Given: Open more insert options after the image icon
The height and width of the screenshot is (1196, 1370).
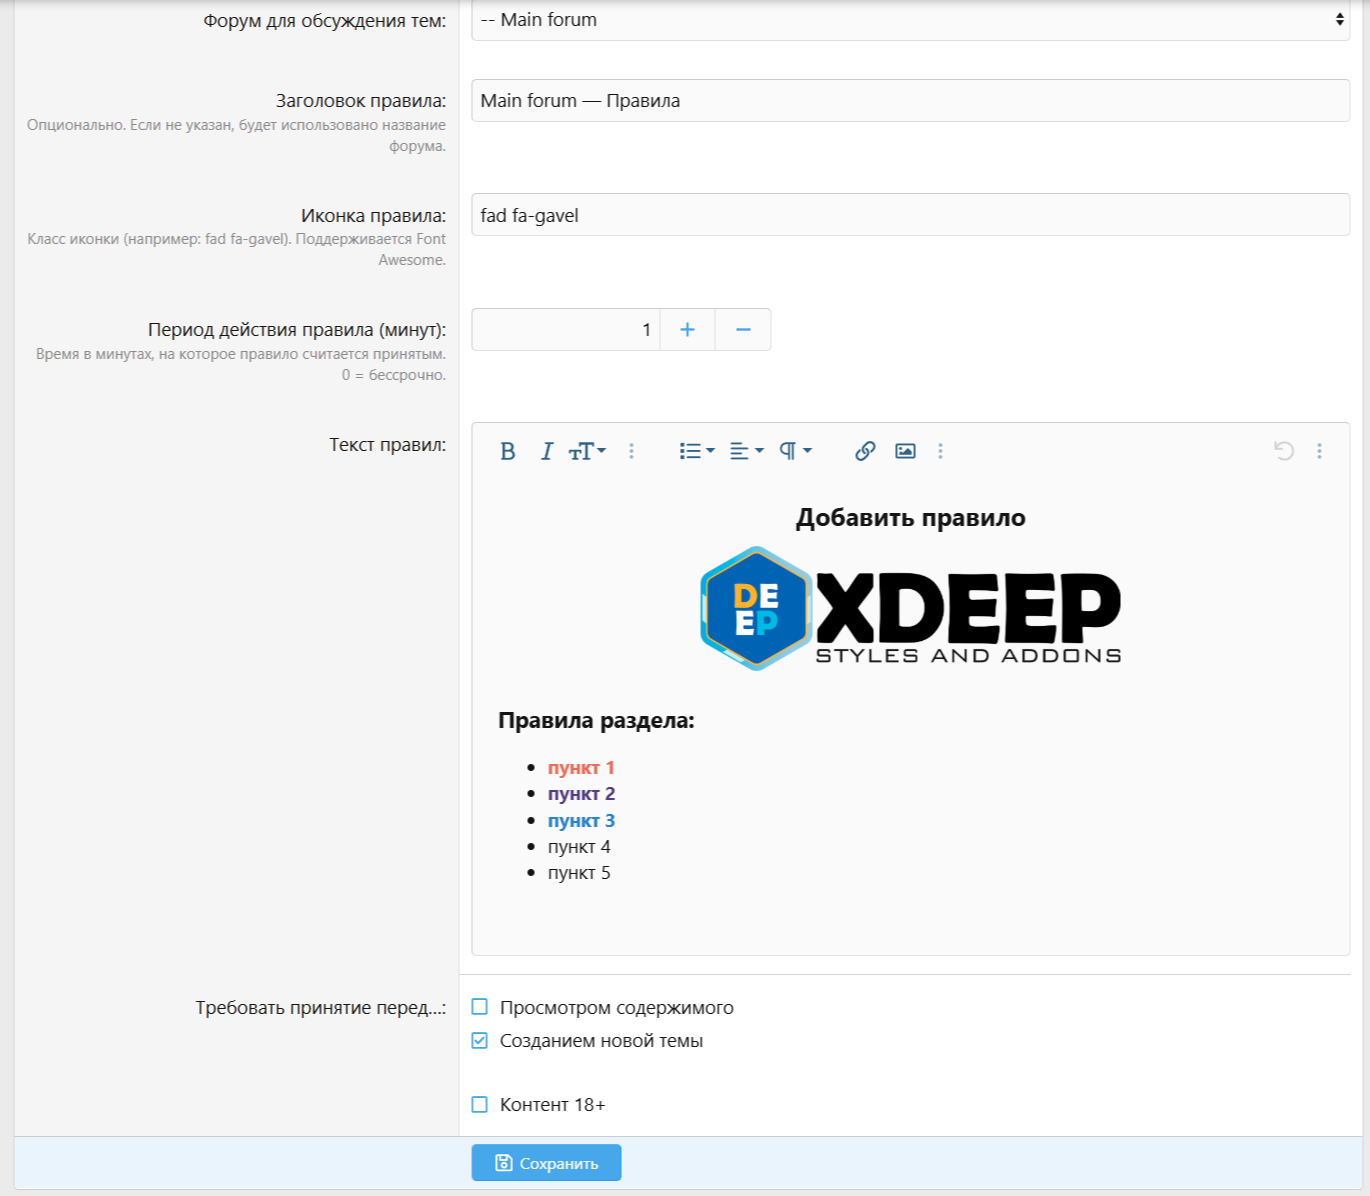Looking at the screenshot, I should [940, 451].
